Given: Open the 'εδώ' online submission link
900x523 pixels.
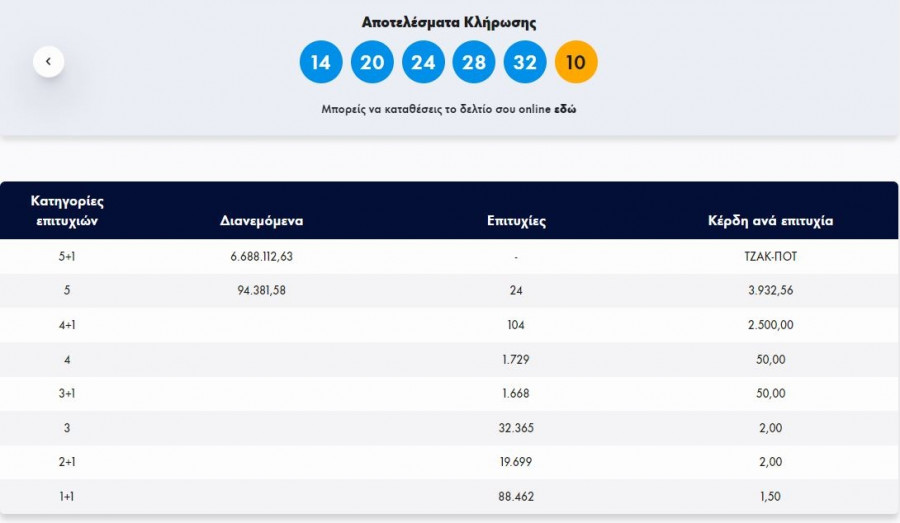Looking at the screenshot, I should 565,109.
